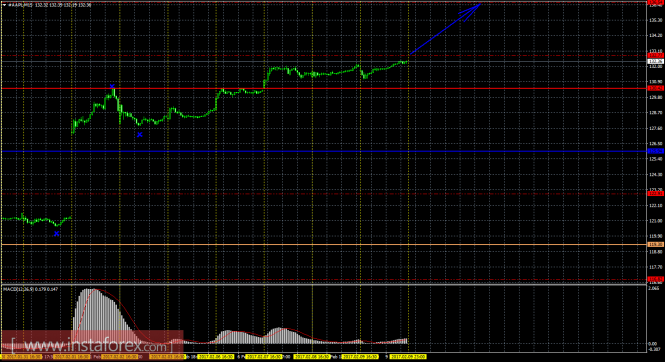The image size is (665, 362).
Task: Click the 2017.02.06 16:30 time marker
Action: coord(215,357)
